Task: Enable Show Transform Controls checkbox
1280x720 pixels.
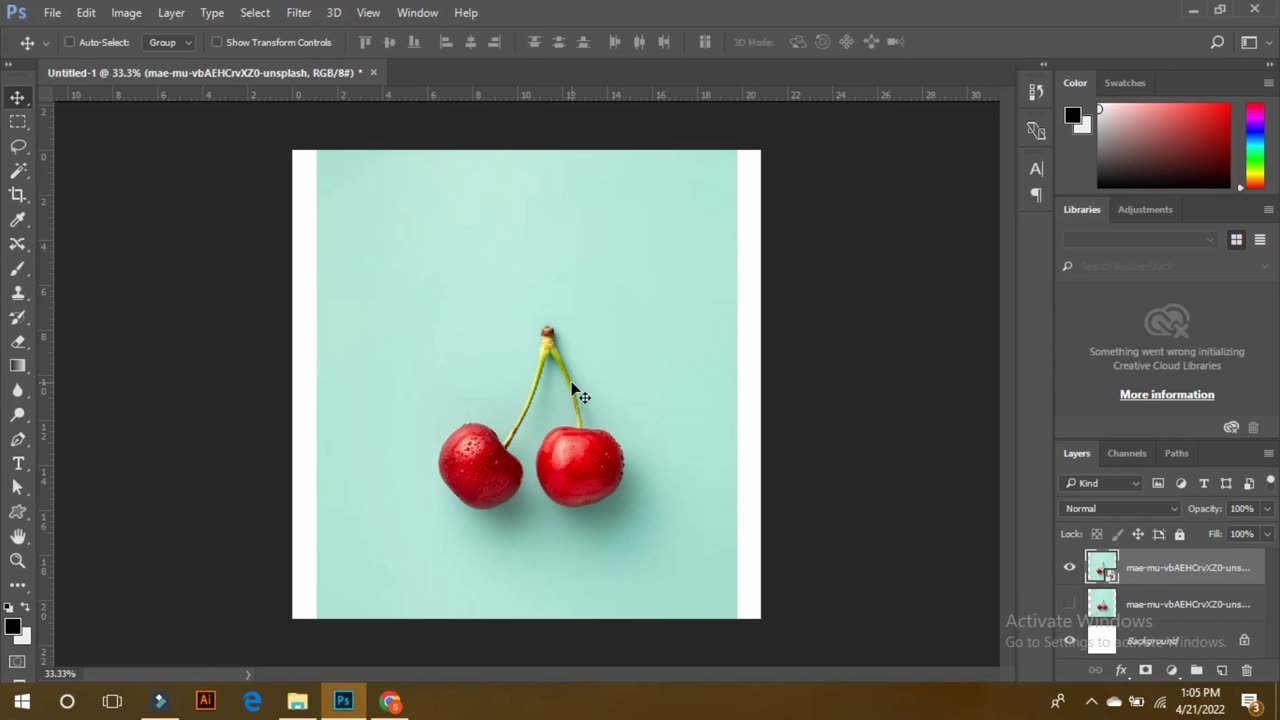Action: click(x=217, y=42)
